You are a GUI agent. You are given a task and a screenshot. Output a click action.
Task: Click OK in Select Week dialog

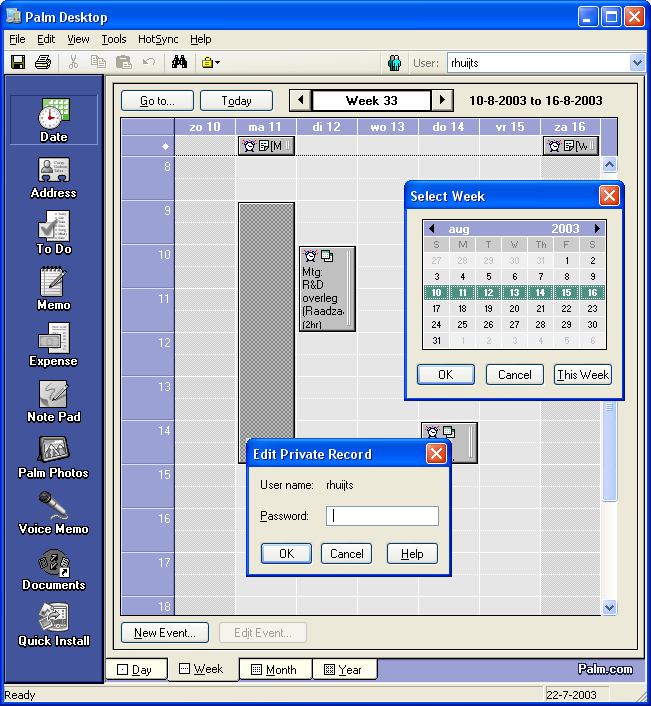click(446, 375)
